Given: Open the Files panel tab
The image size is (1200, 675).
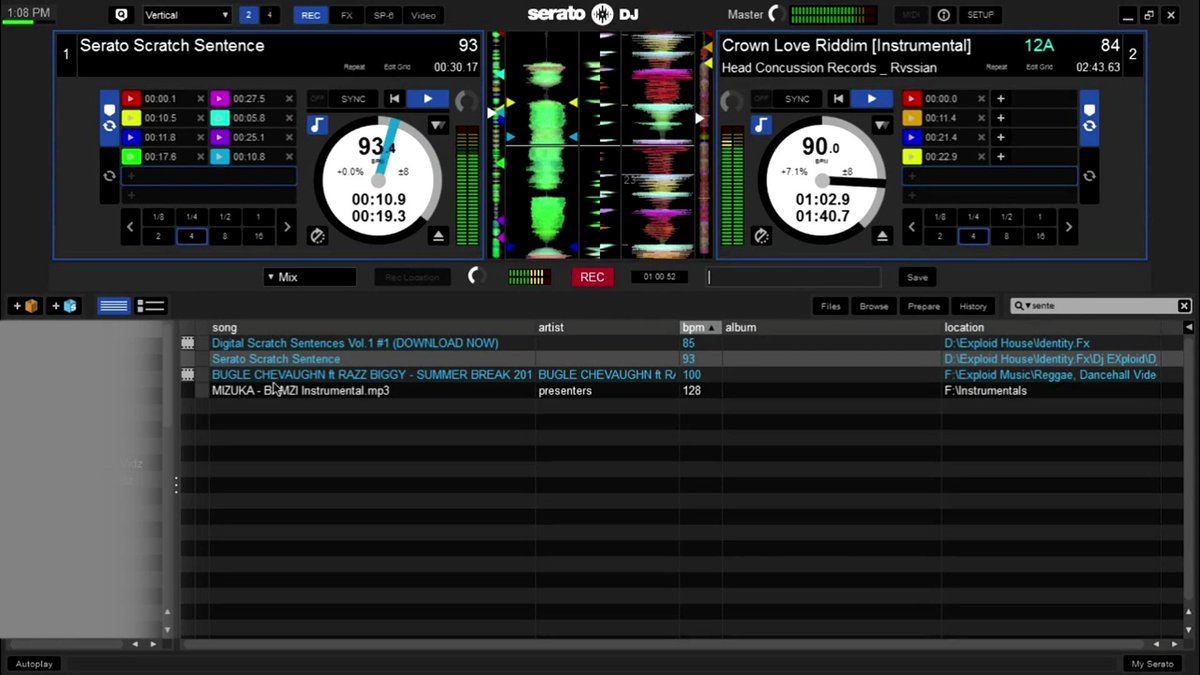Looking at the screenshot, I should (x=831, y=306).
